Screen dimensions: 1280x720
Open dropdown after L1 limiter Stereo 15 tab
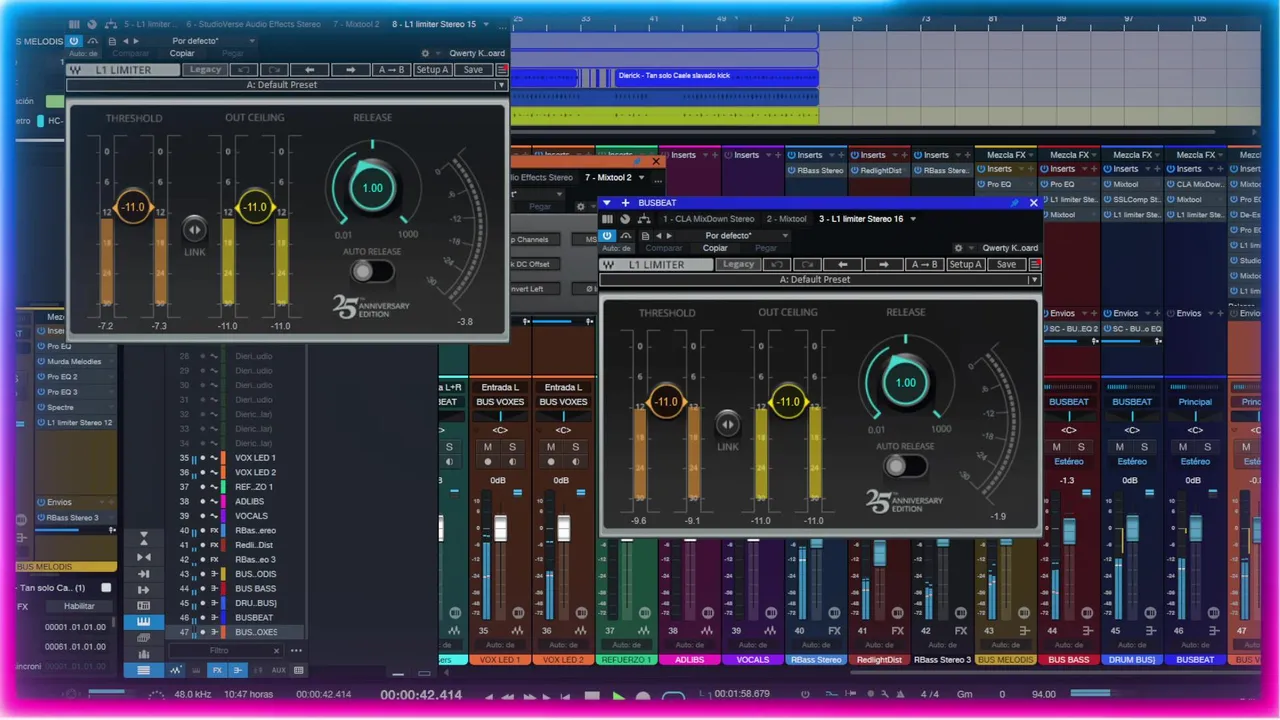pos(487,23)
